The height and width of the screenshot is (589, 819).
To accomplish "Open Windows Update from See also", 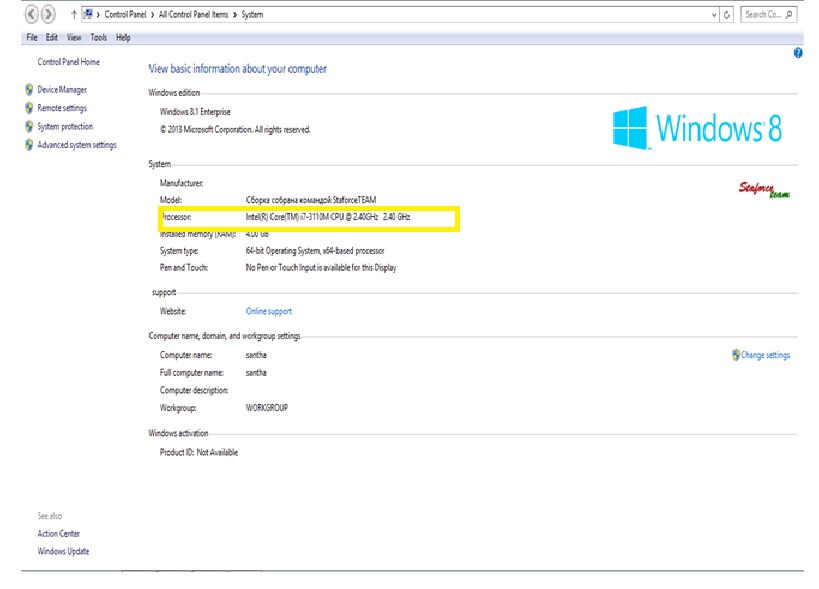I will tap(63, 551).
